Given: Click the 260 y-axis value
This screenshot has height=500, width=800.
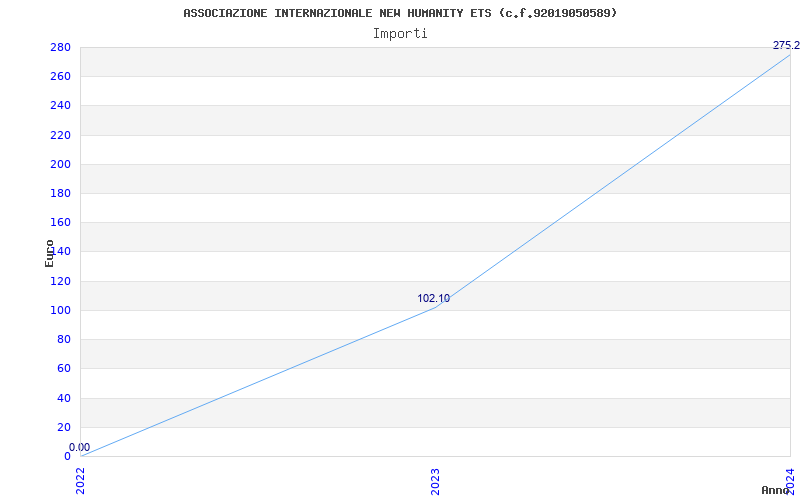Looking at the screenshot, I should [60, 77].
